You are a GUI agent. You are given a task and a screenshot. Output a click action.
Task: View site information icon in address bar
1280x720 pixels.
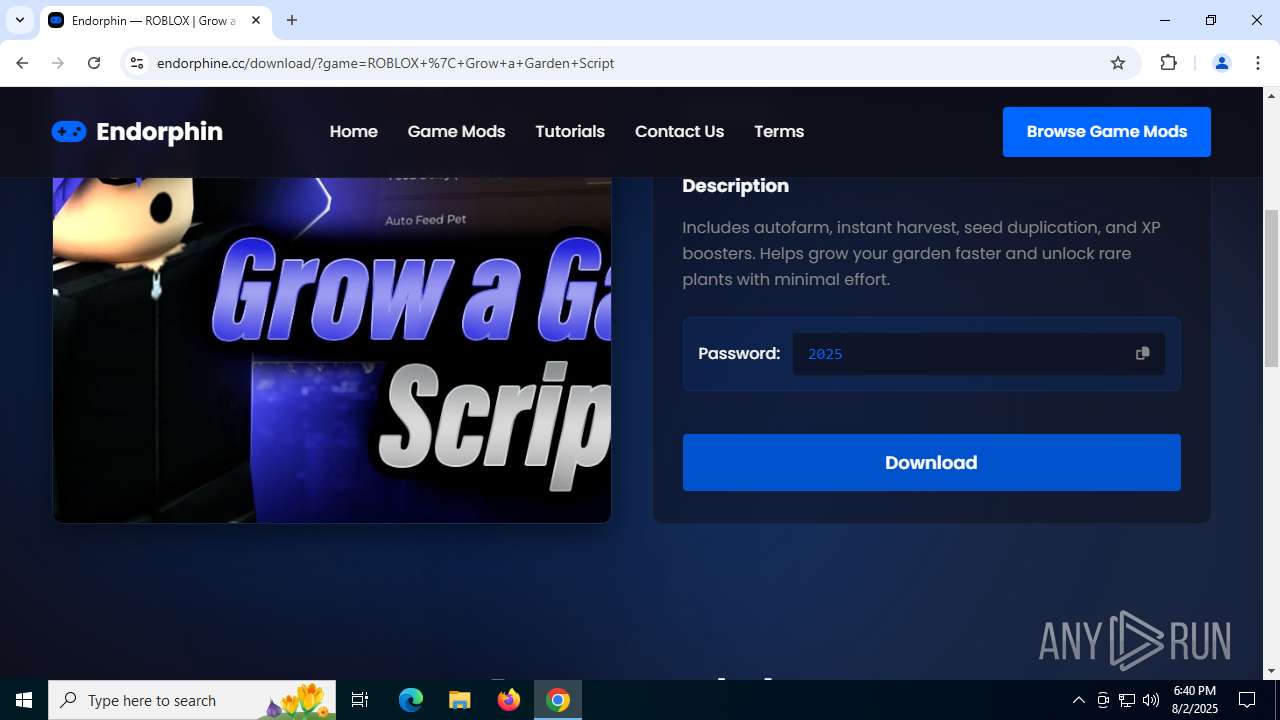pyautogui.click(x=137, y=63)
